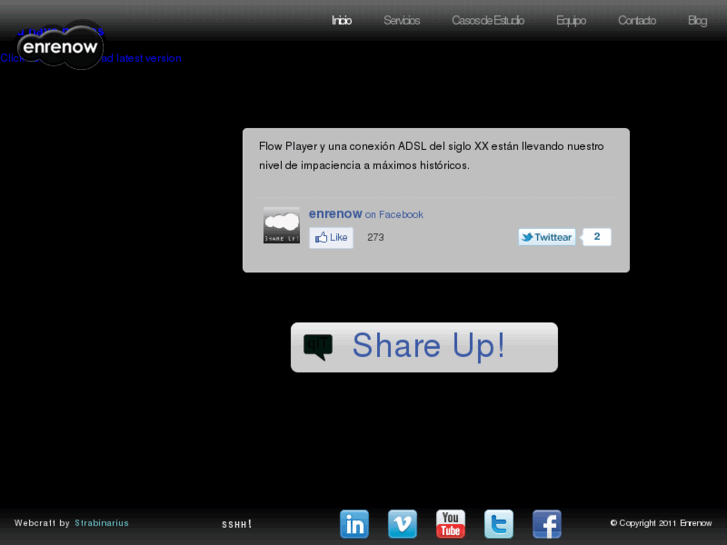
Task: Open the Facebook icon in footer
Action: (x=547, y=524)
